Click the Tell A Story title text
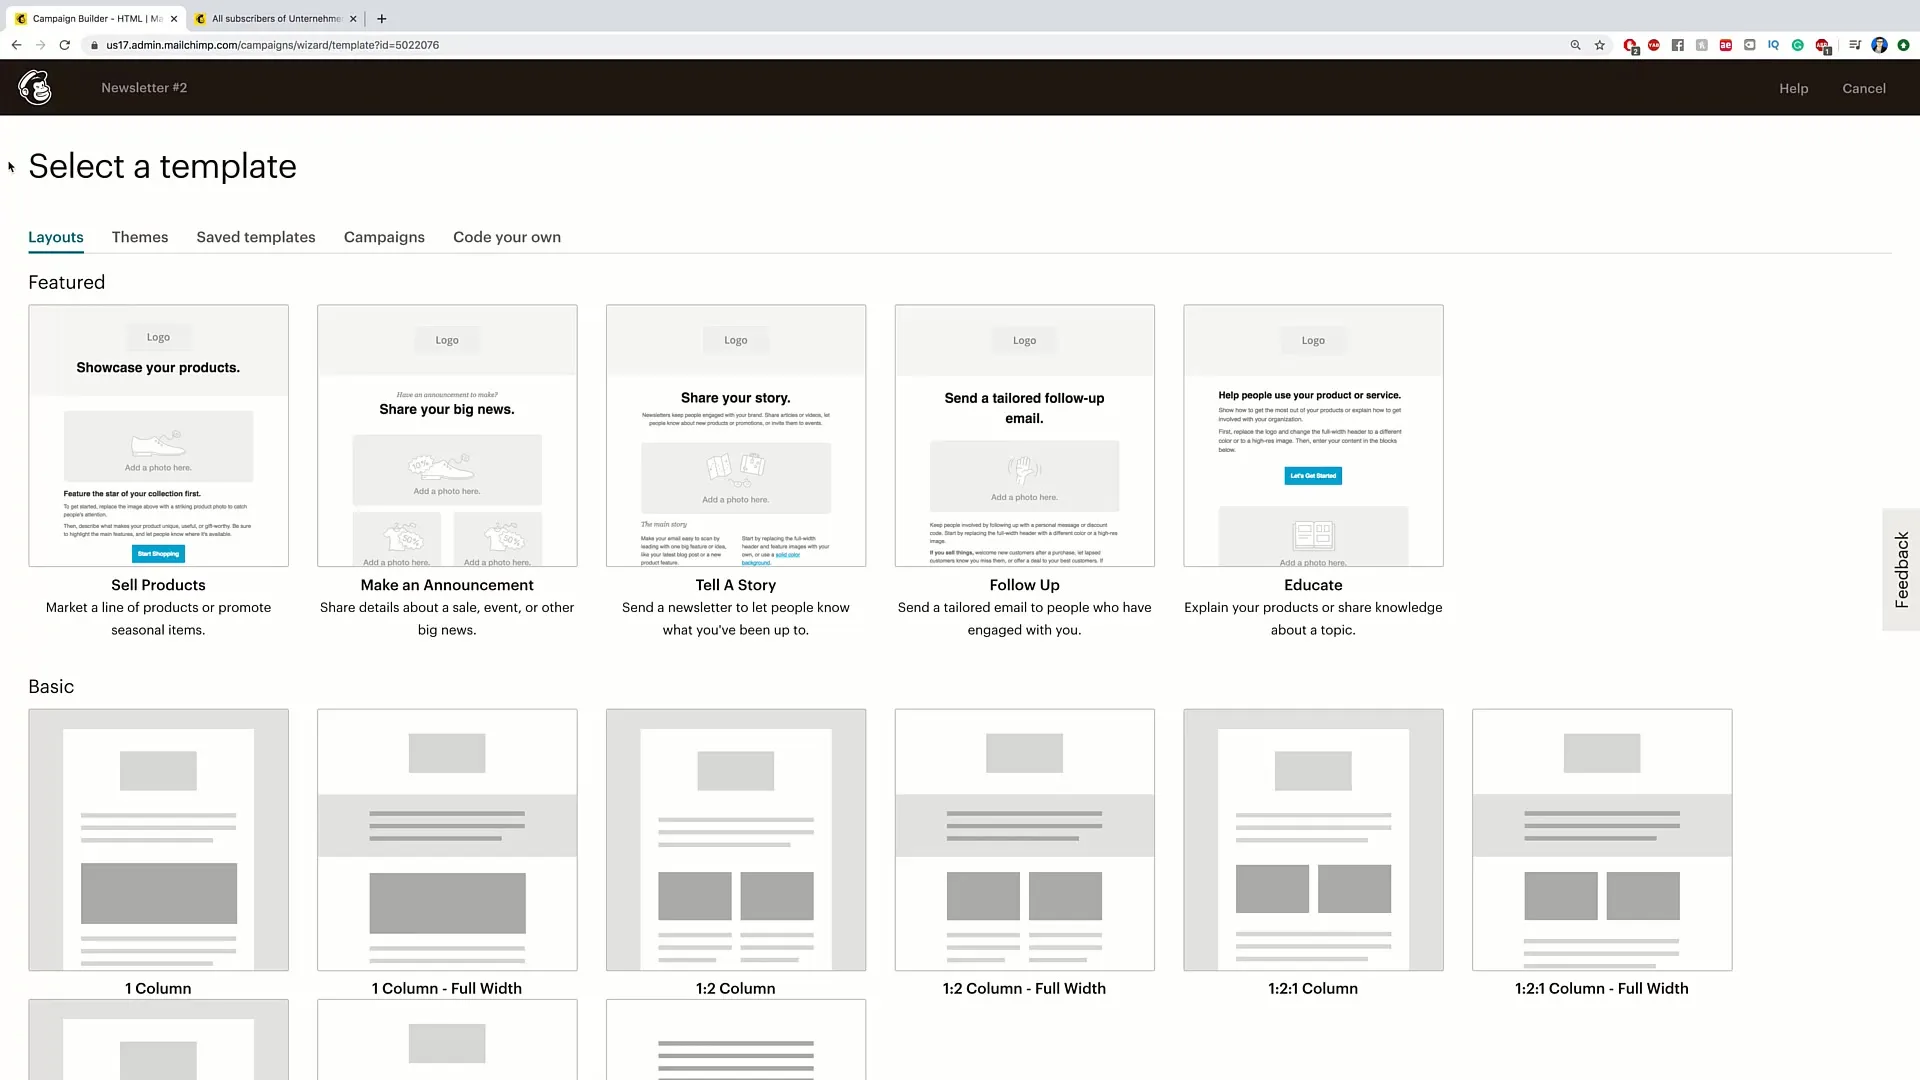The image size is (1920, 1080). [736, 585]
